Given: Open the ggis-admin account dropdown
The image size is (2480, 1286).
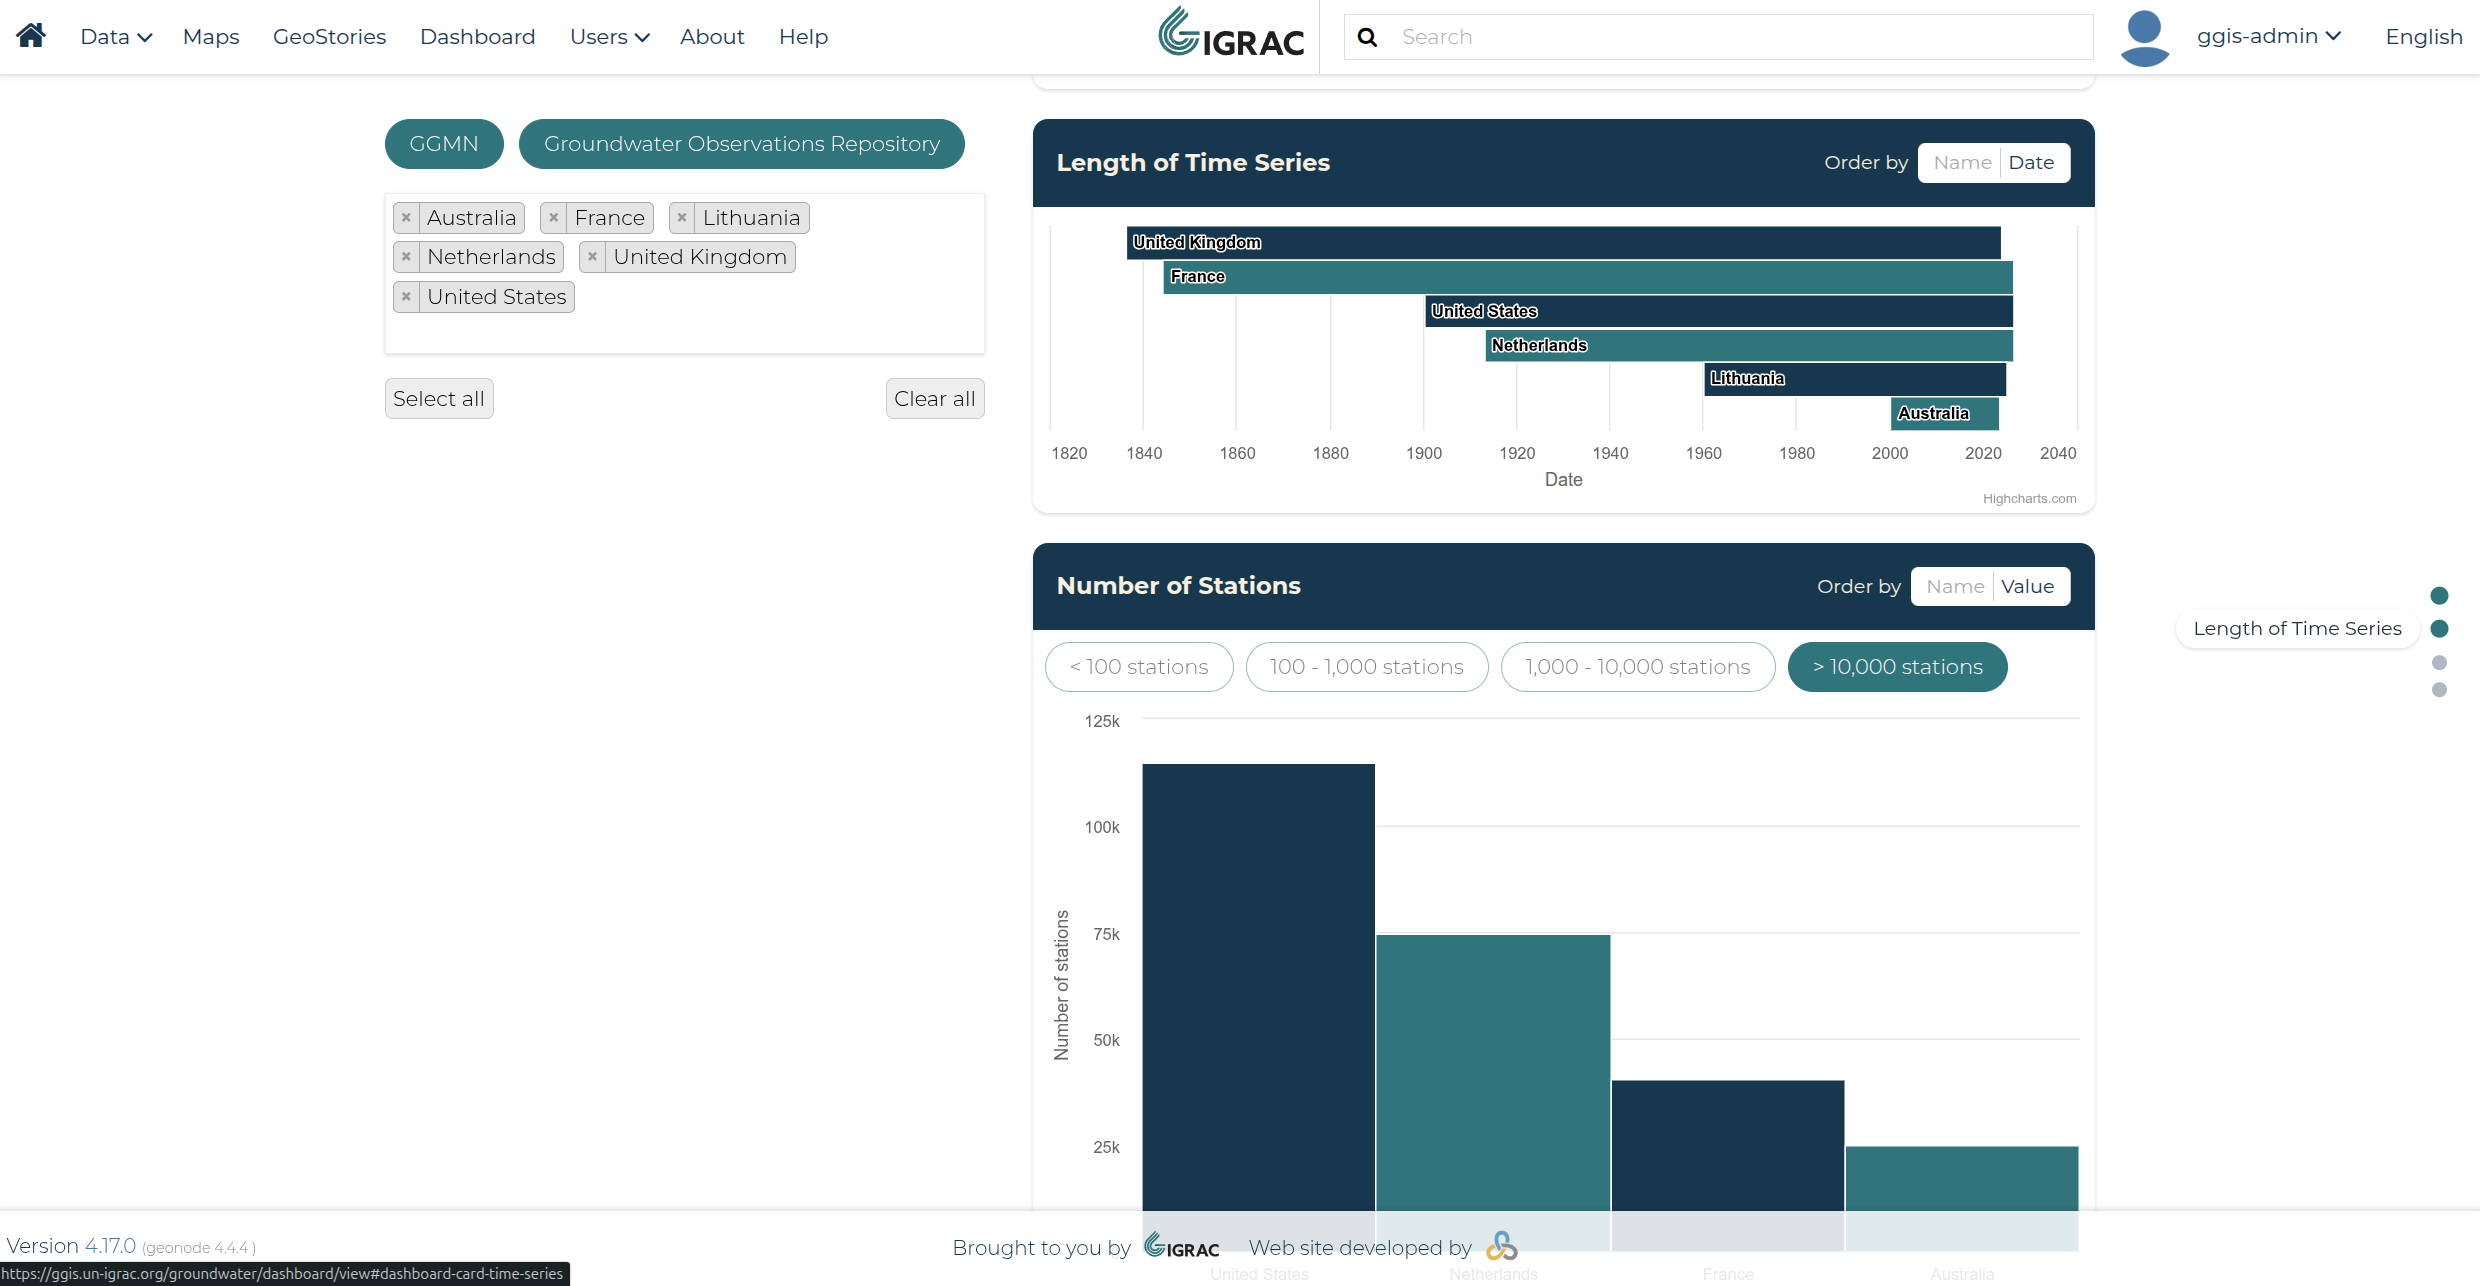Looking at the screenshot, I should click(x=2269, y=36).
